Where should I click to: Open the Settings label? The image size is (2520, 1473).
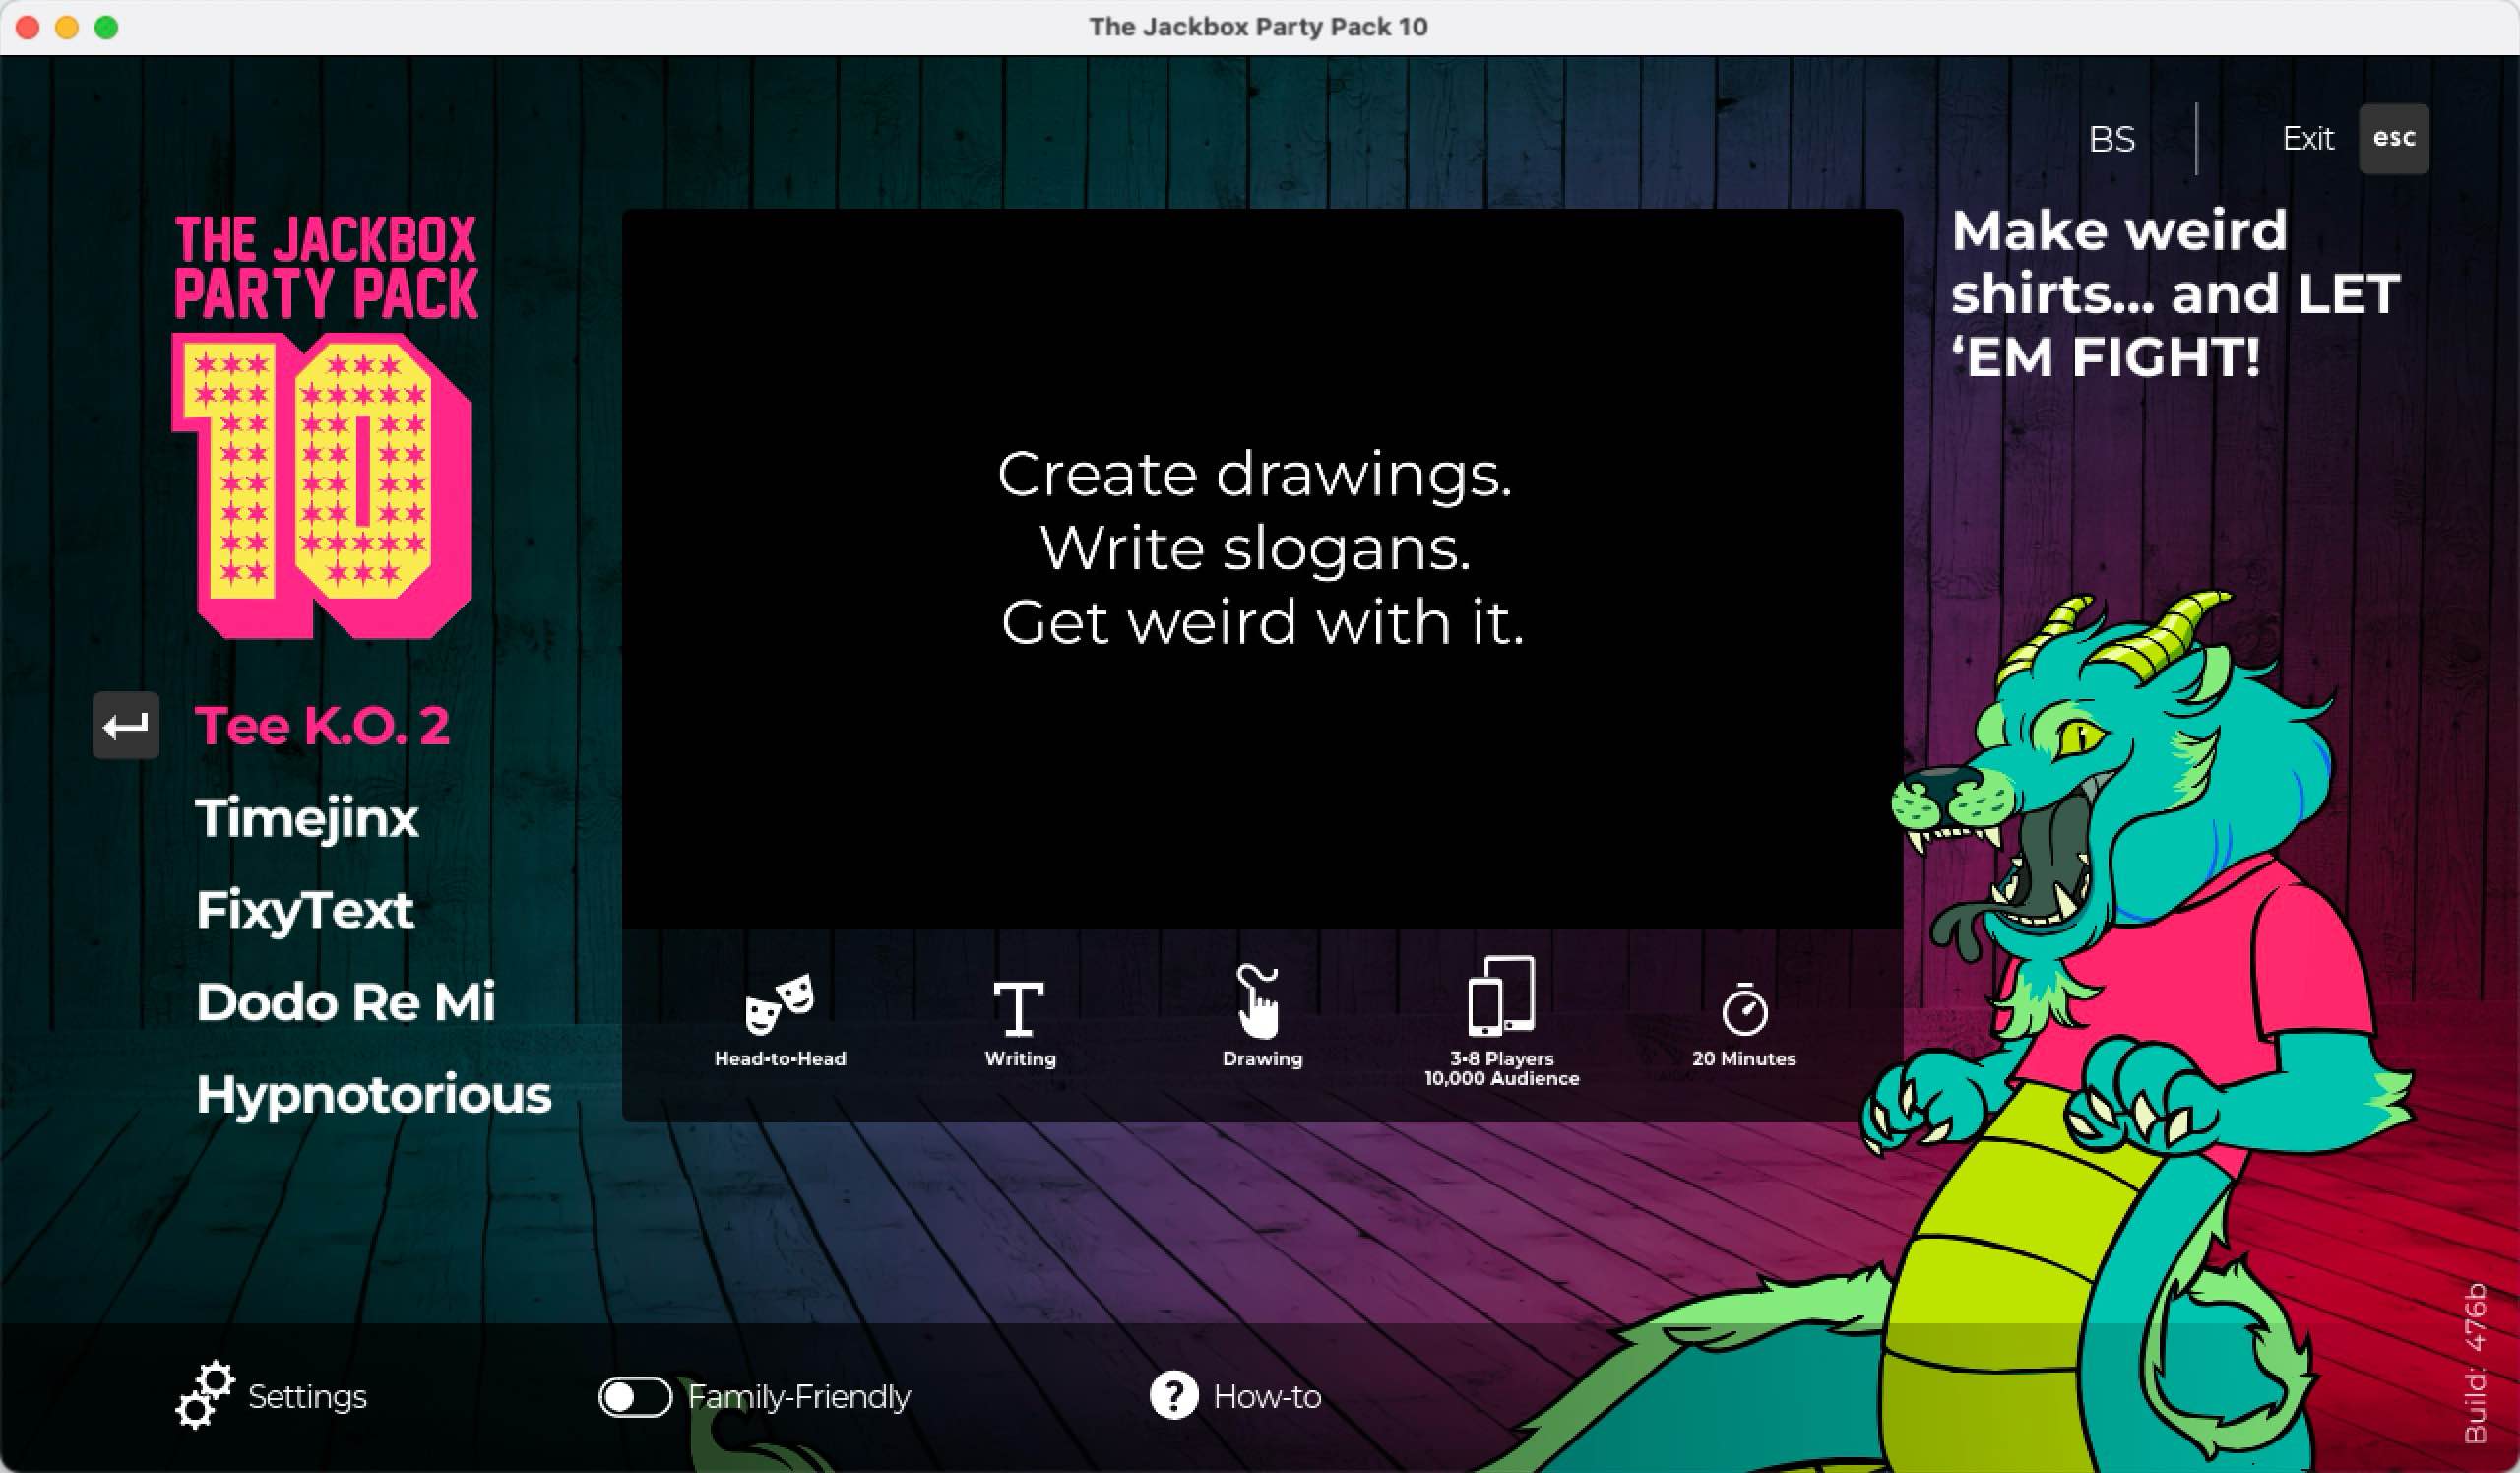point(307,1397)
